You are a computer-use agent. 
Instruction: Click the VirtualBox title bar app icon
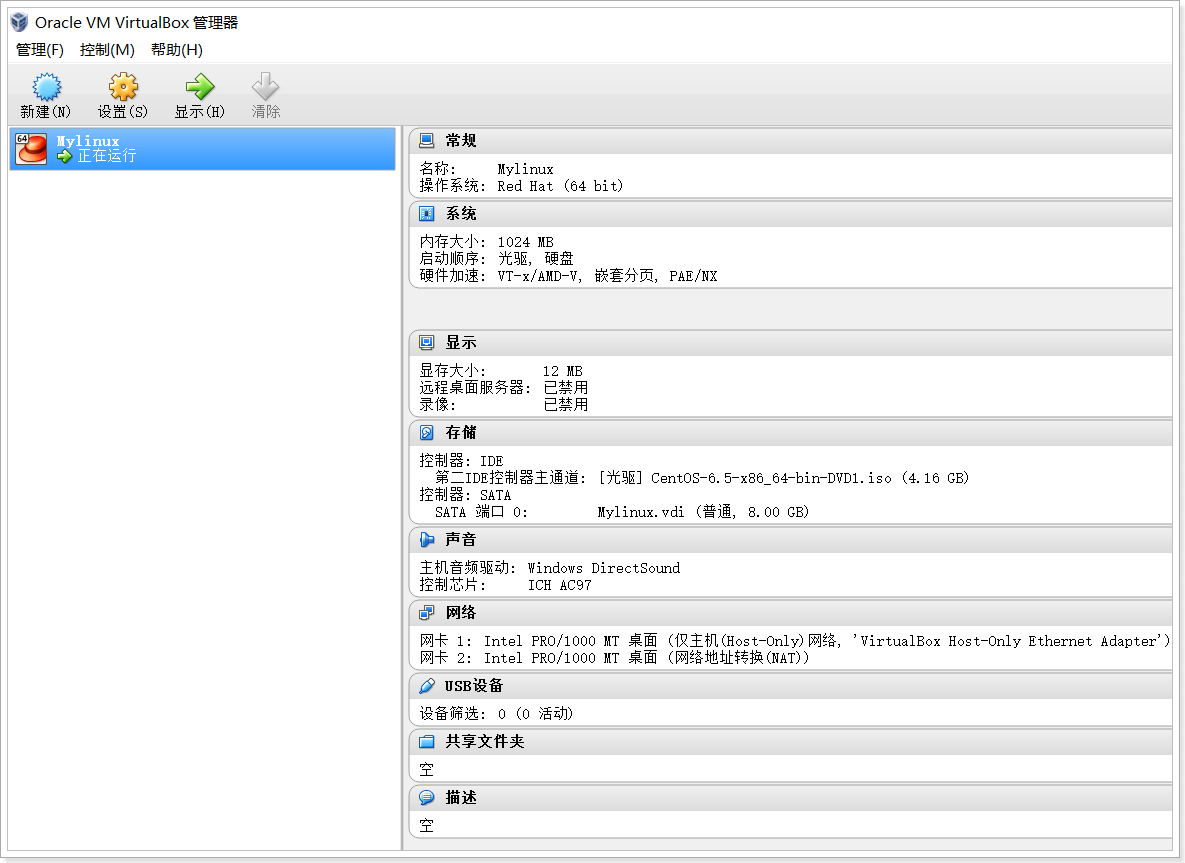(18, 22)
